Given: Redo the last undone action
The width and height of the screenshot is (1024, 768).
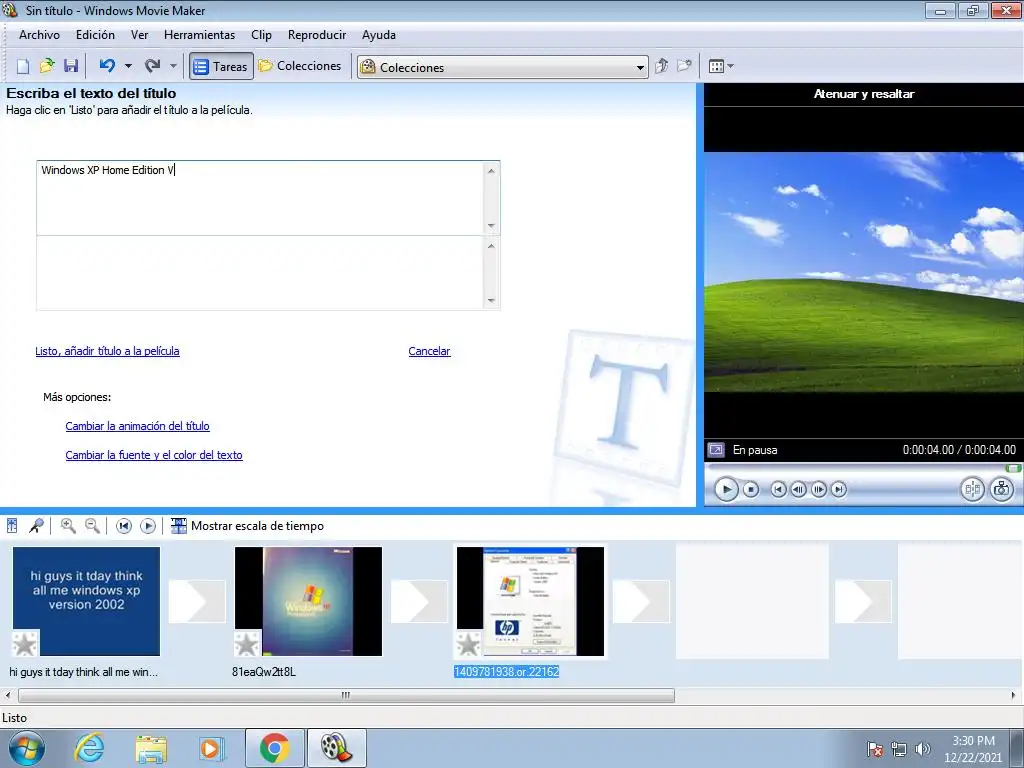Looking at the screenshot, I should click(152, 66).
